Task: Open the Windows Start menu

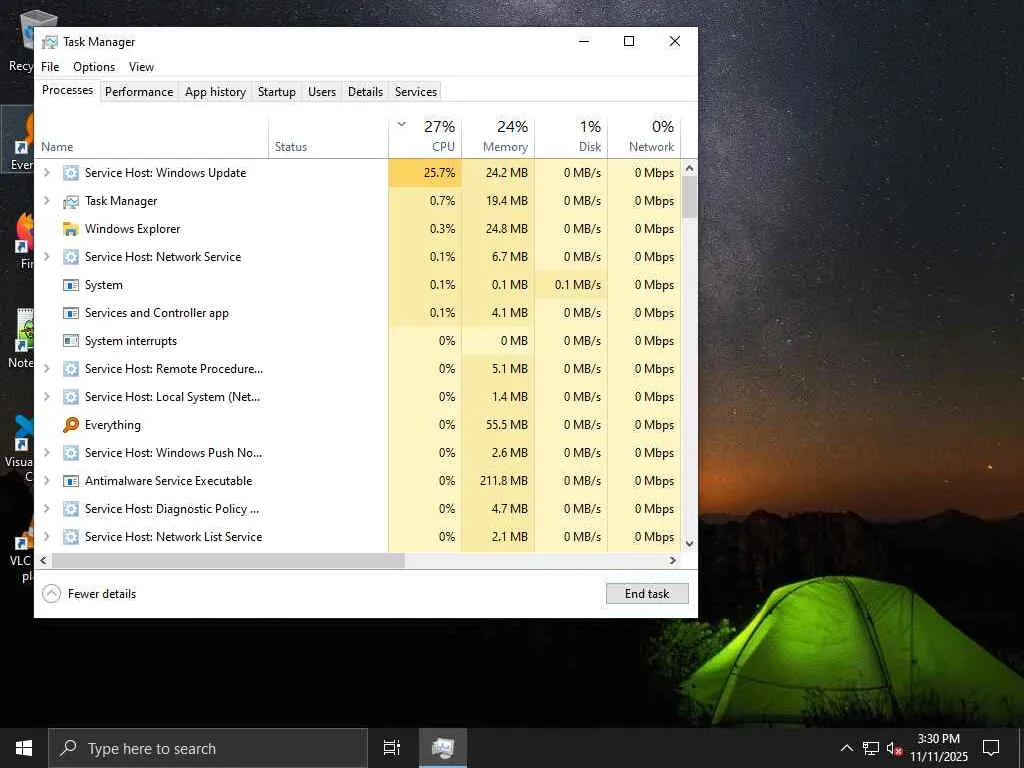Action: click(24, 748)
